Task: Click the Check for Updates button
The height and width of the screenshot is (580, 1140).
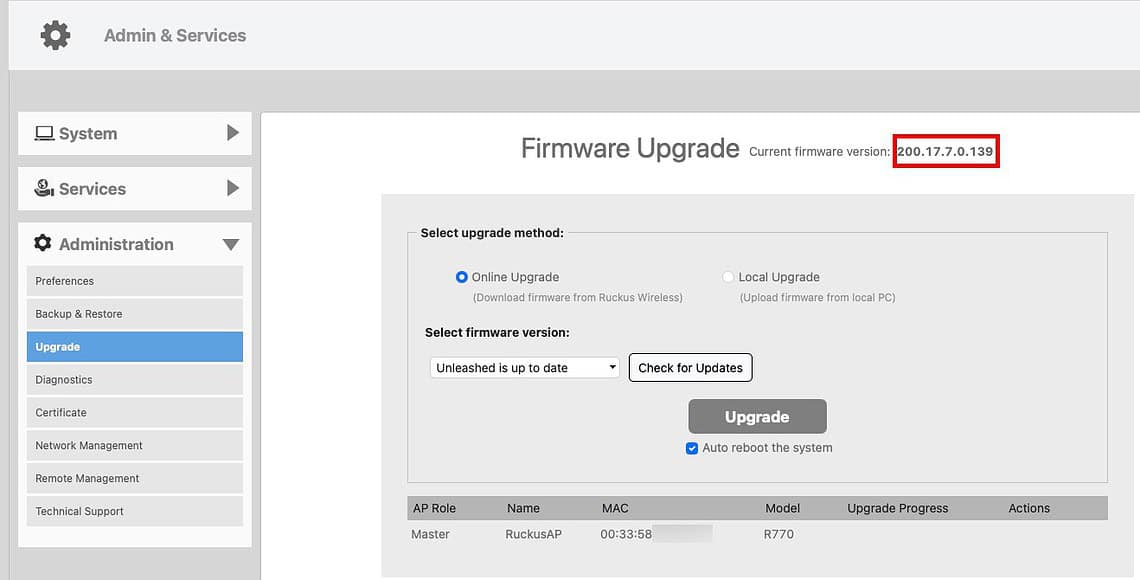Action: pyautogui.click(x=690, y=367)
